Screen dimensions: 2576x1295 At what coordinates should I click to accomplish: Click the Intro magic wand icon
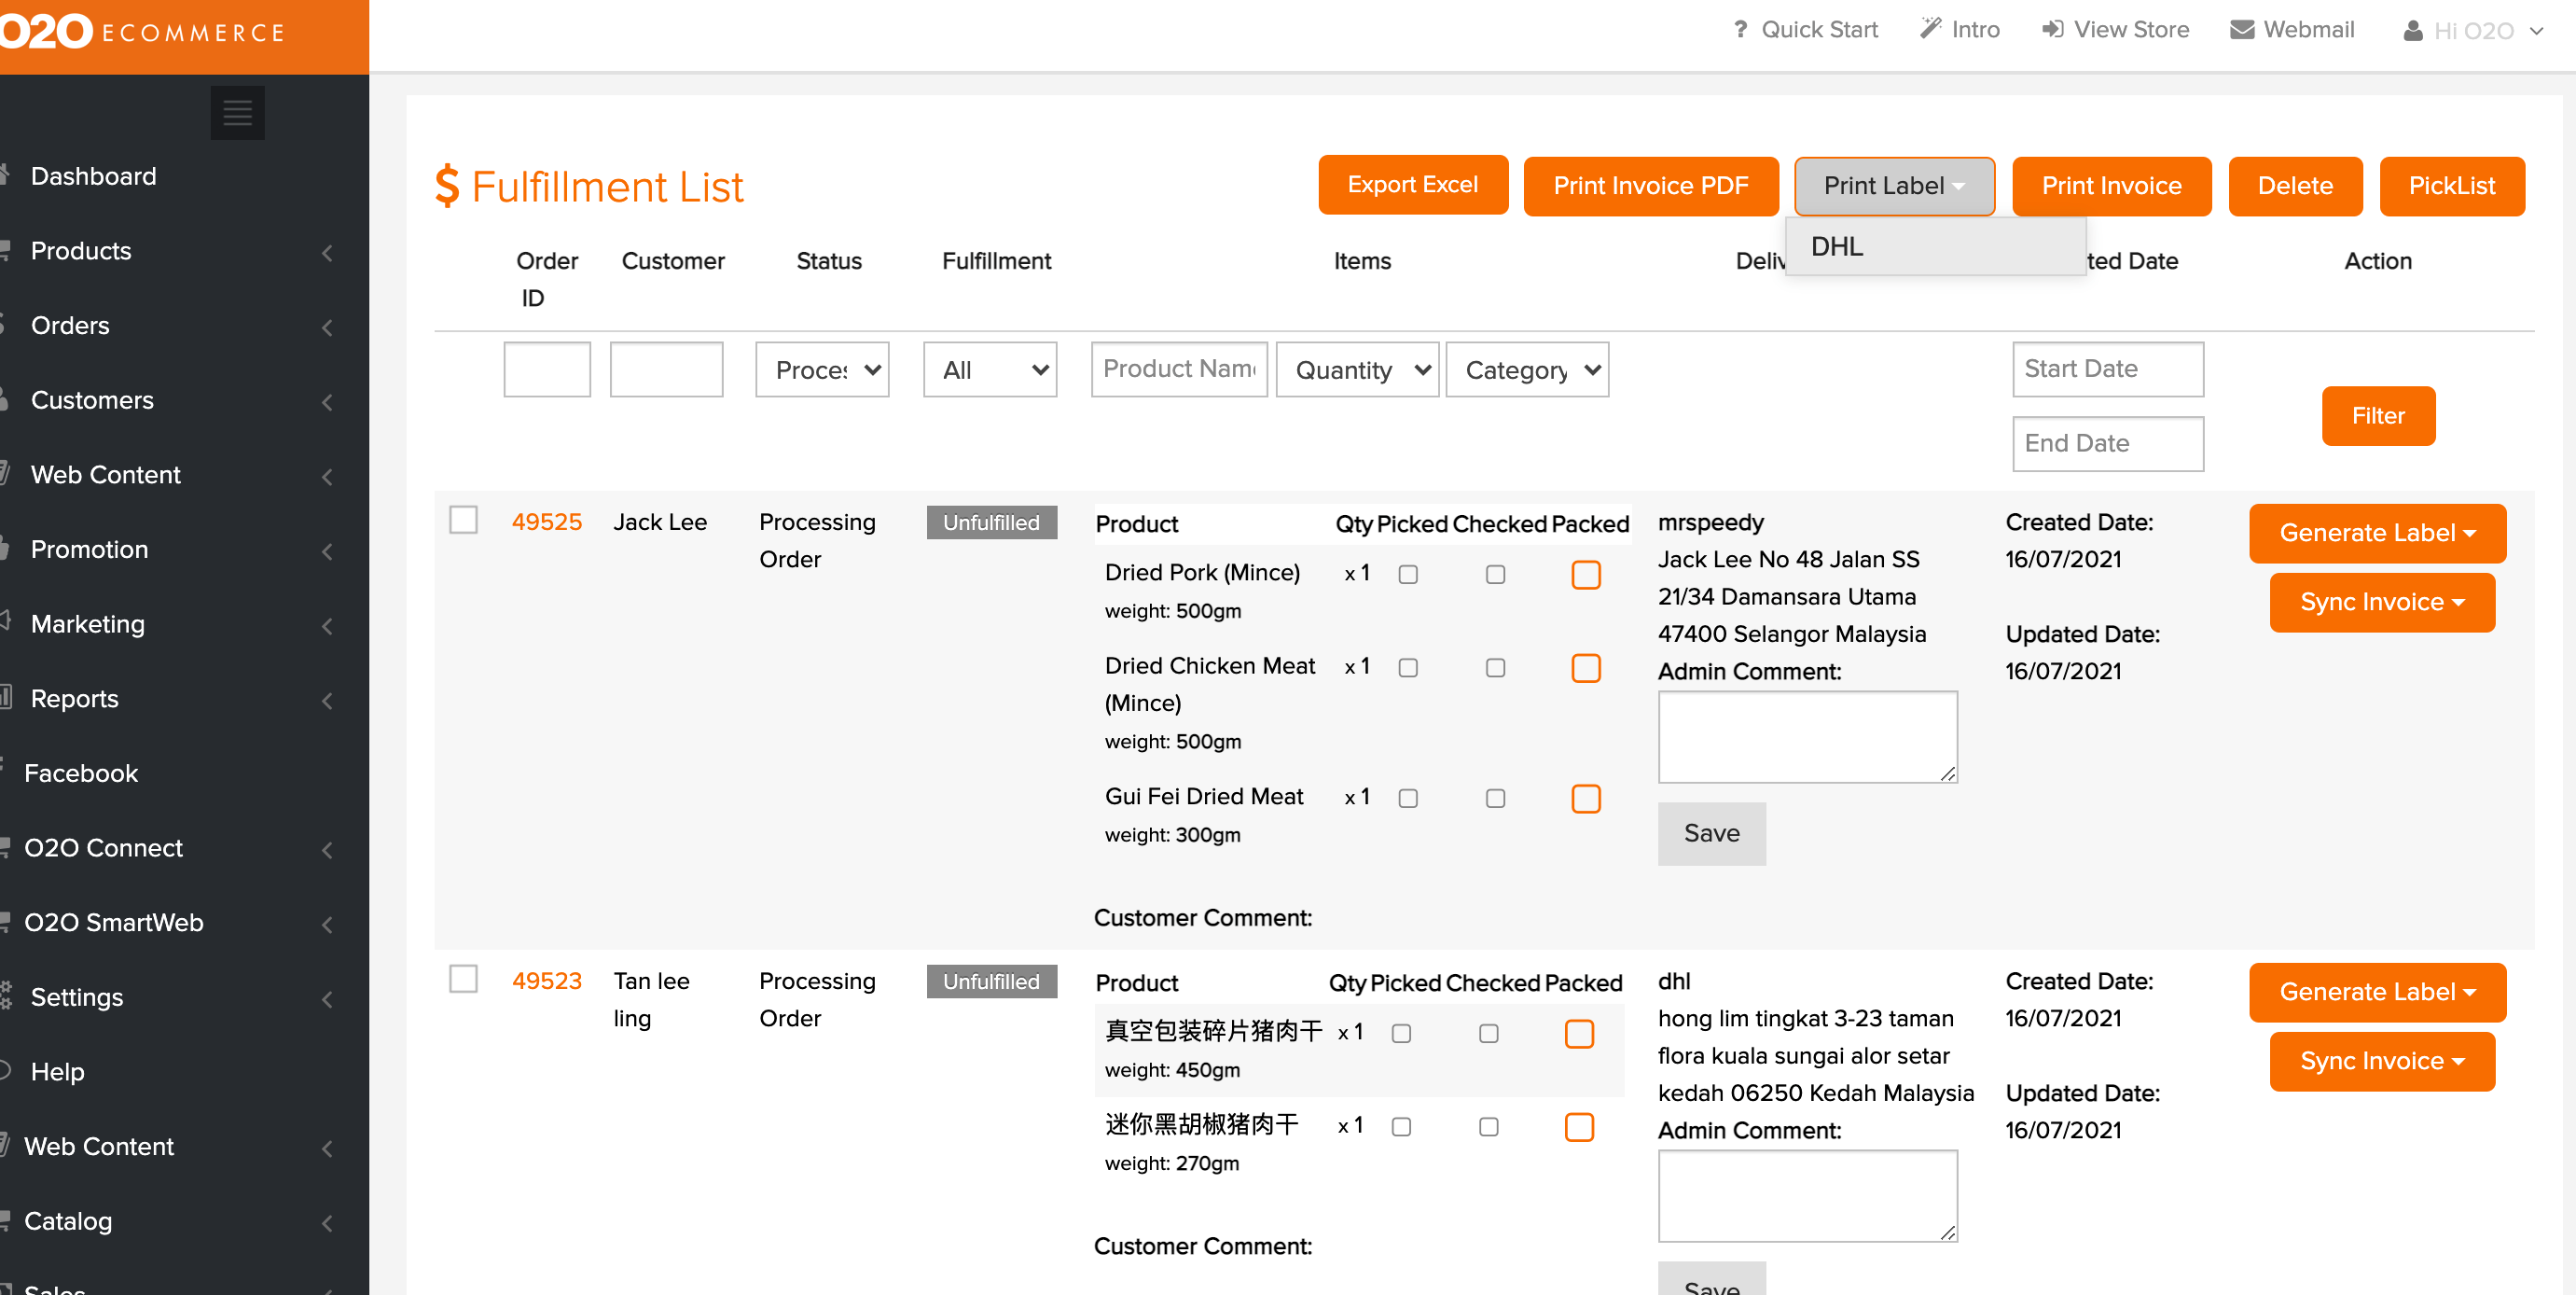1930,29
